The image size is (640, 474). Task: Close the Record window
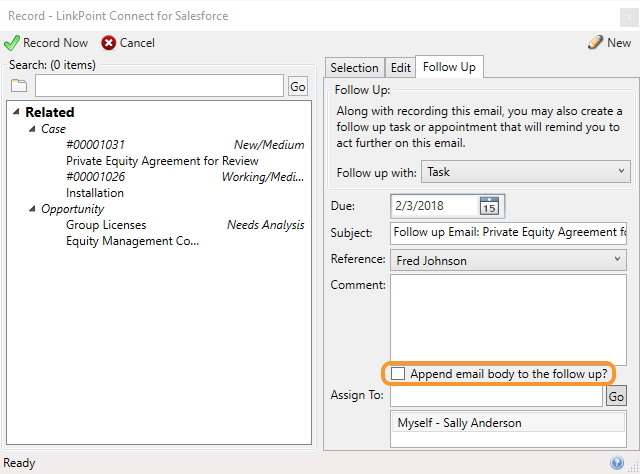[629, 18]
